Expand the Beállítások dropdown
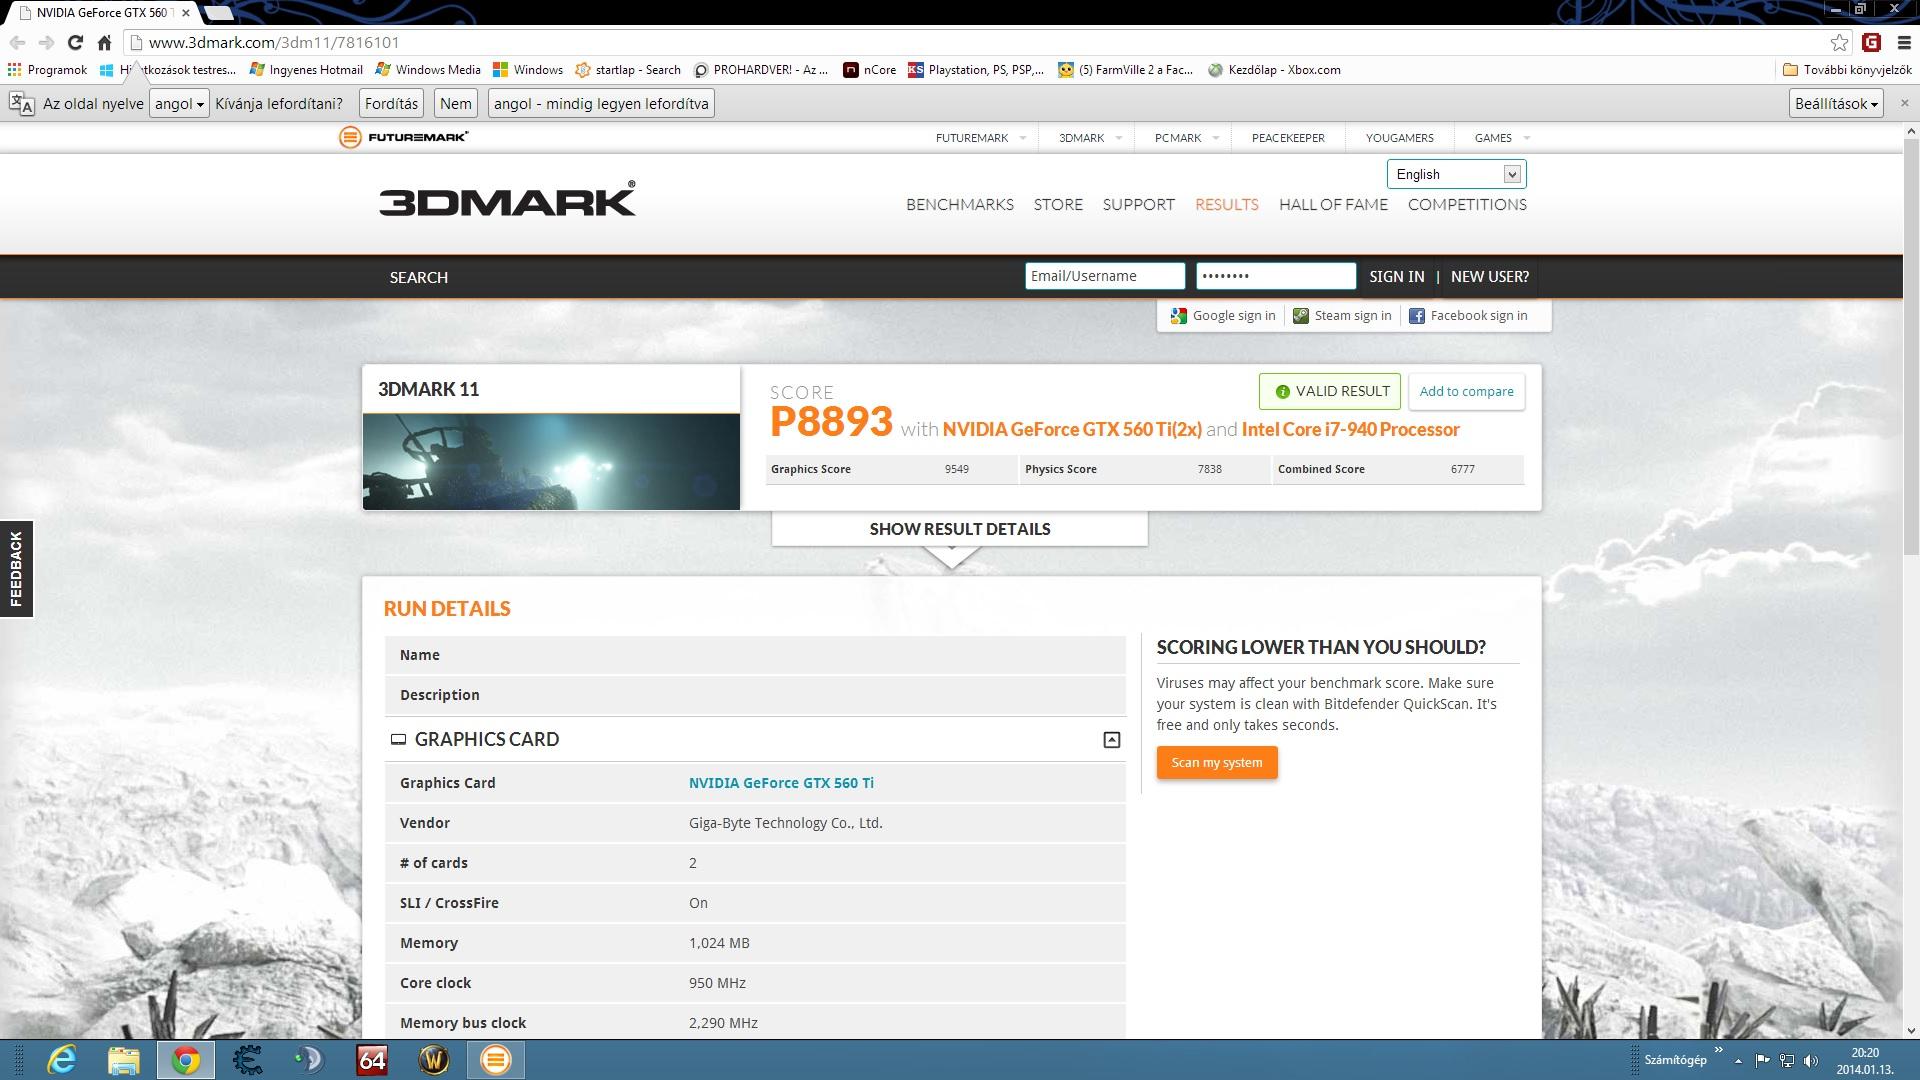This screenshot has height=1080, width=1920. click(x=1836, y=104)
